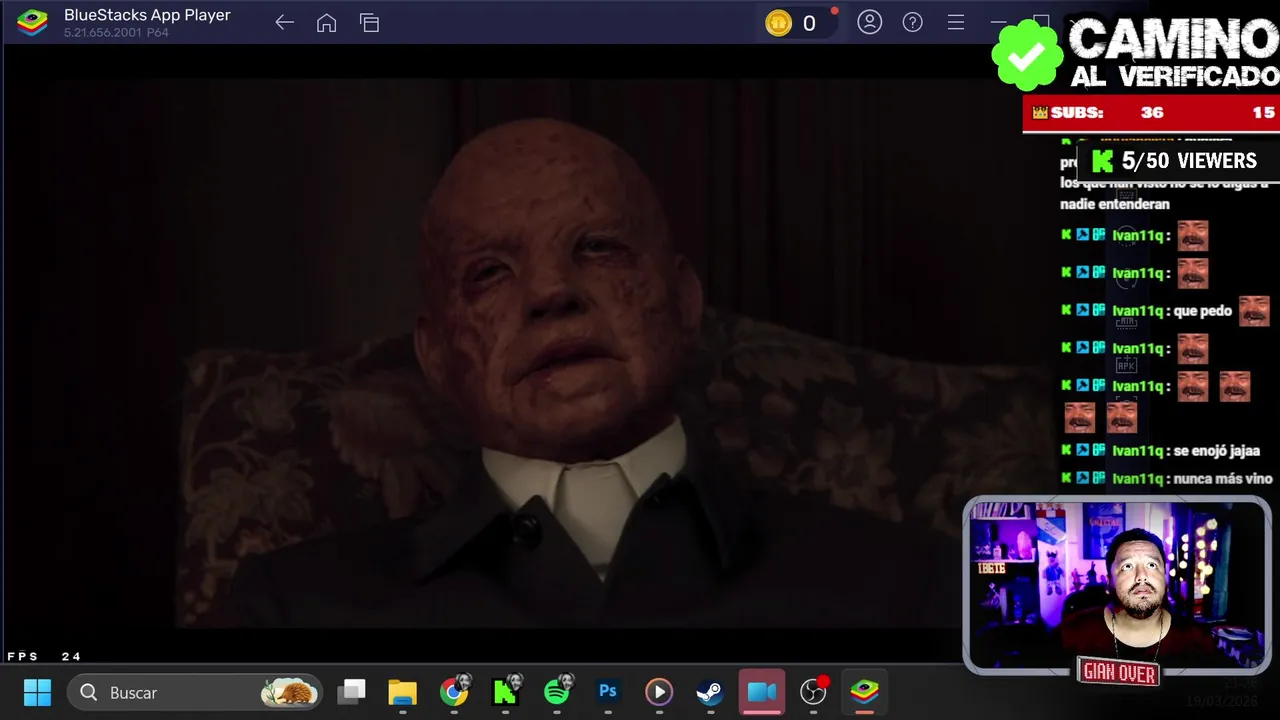This screenshot has width=1280, height=720.
Task: Switch to Google Chrome in taskbar
Action: pos(454,691)
